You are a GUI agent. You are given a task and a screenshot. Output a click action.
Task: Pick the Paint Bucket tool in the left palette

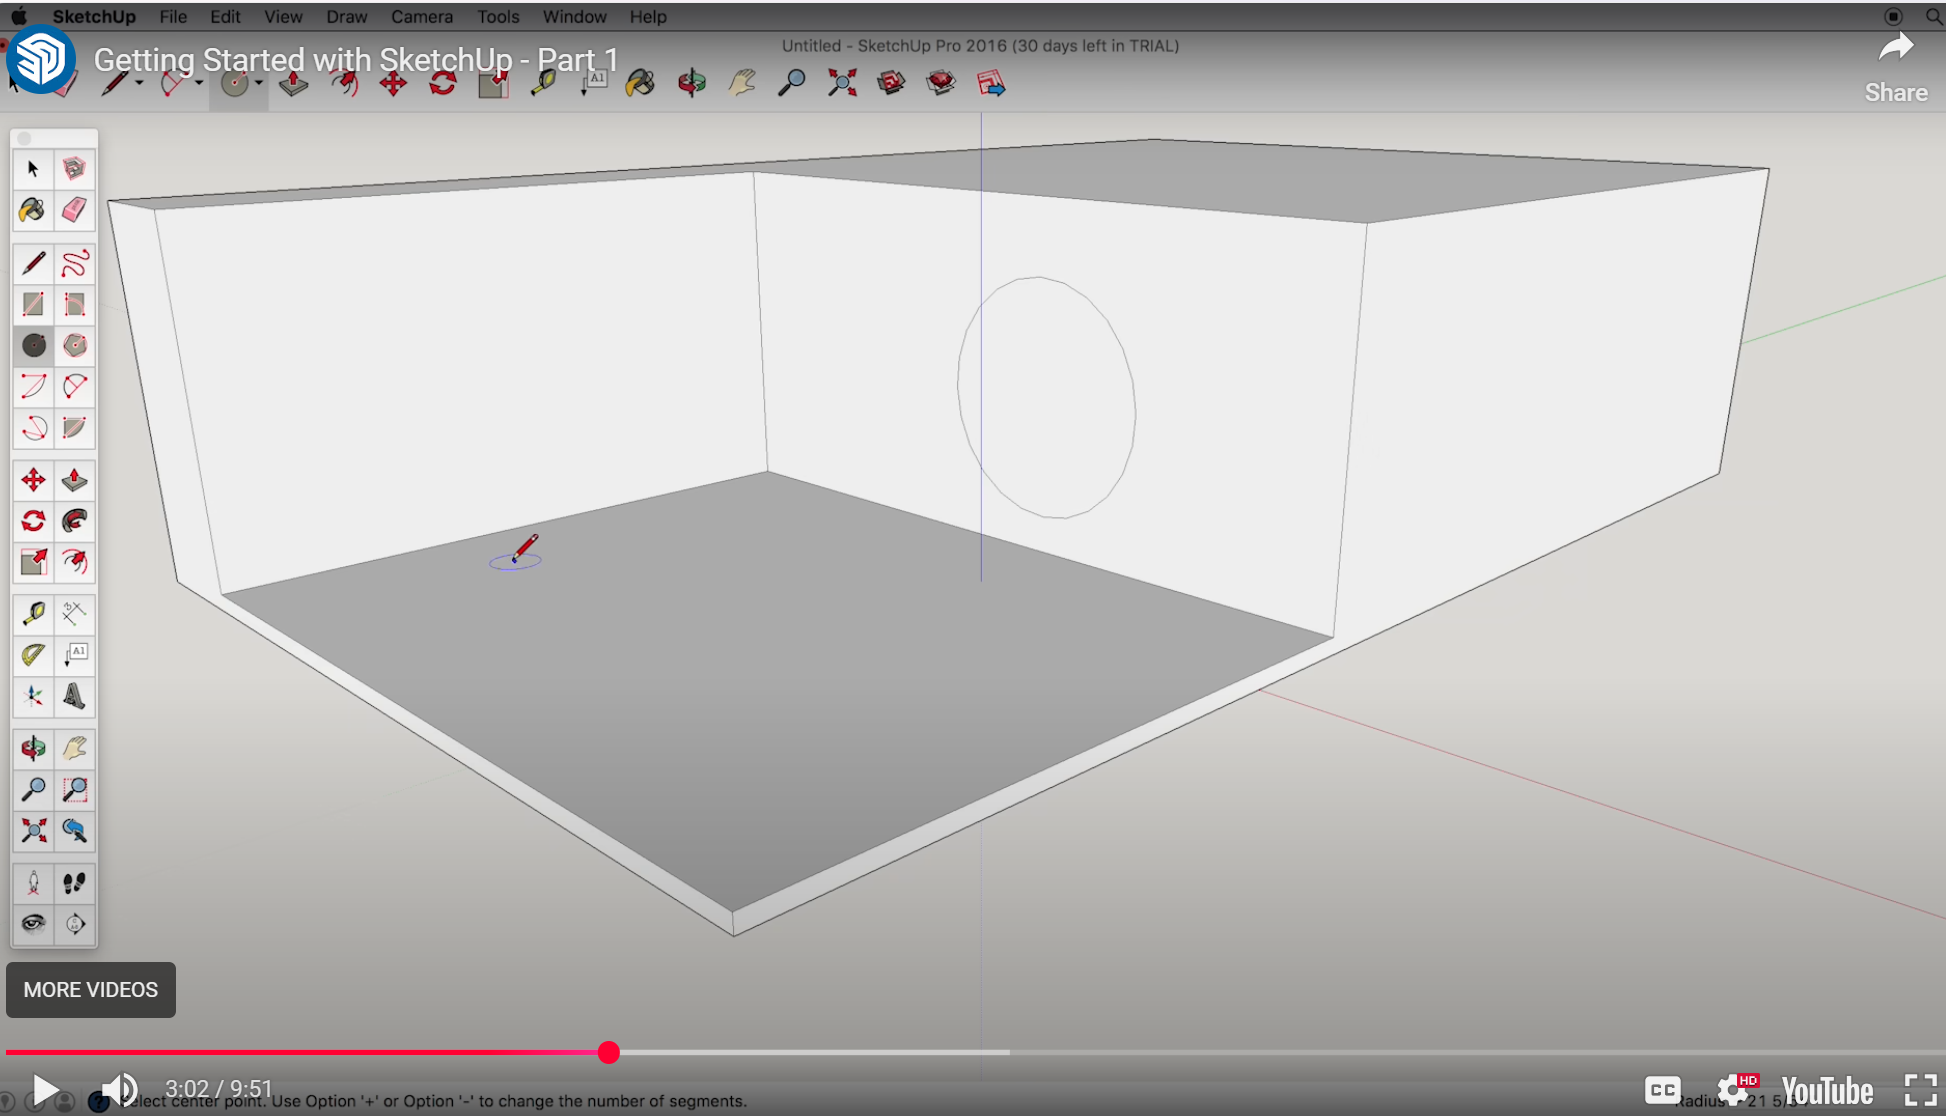(x=33, y=209)
